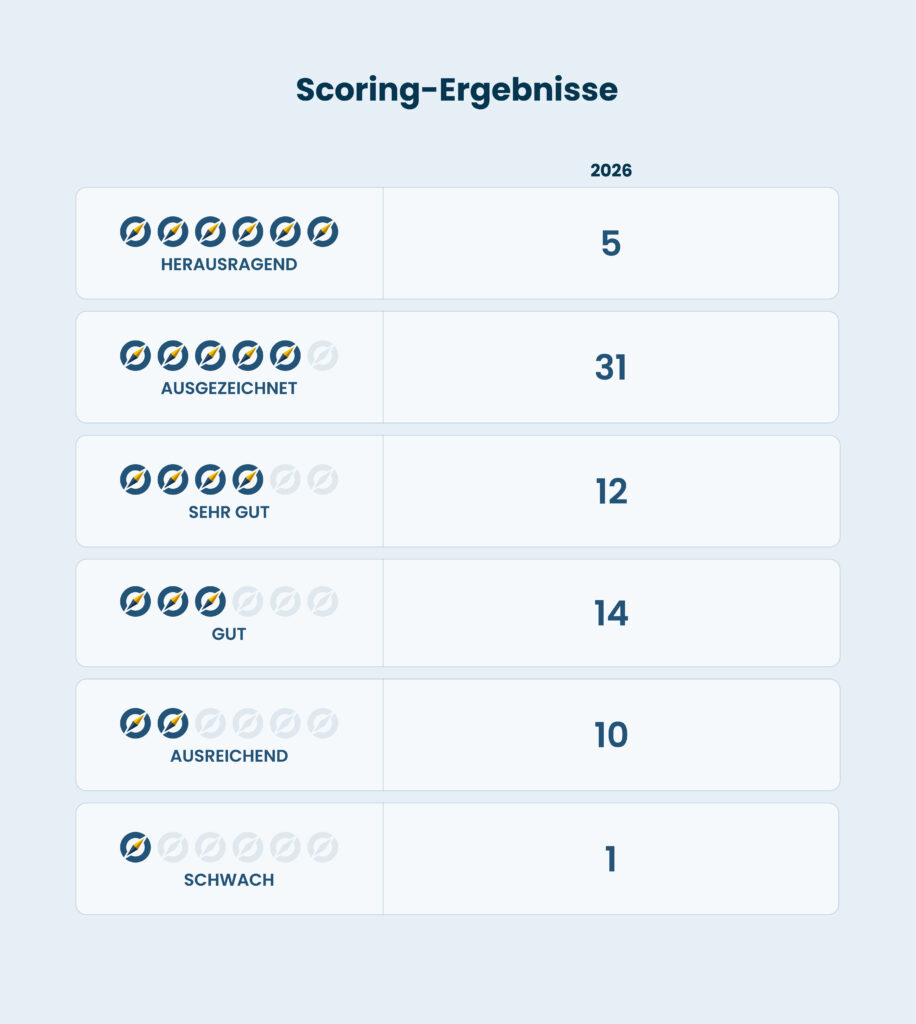Click the second blue compass above AUSREICHEND
Image resolution: width=916 pixels, height=1024 pixels.
172,723
